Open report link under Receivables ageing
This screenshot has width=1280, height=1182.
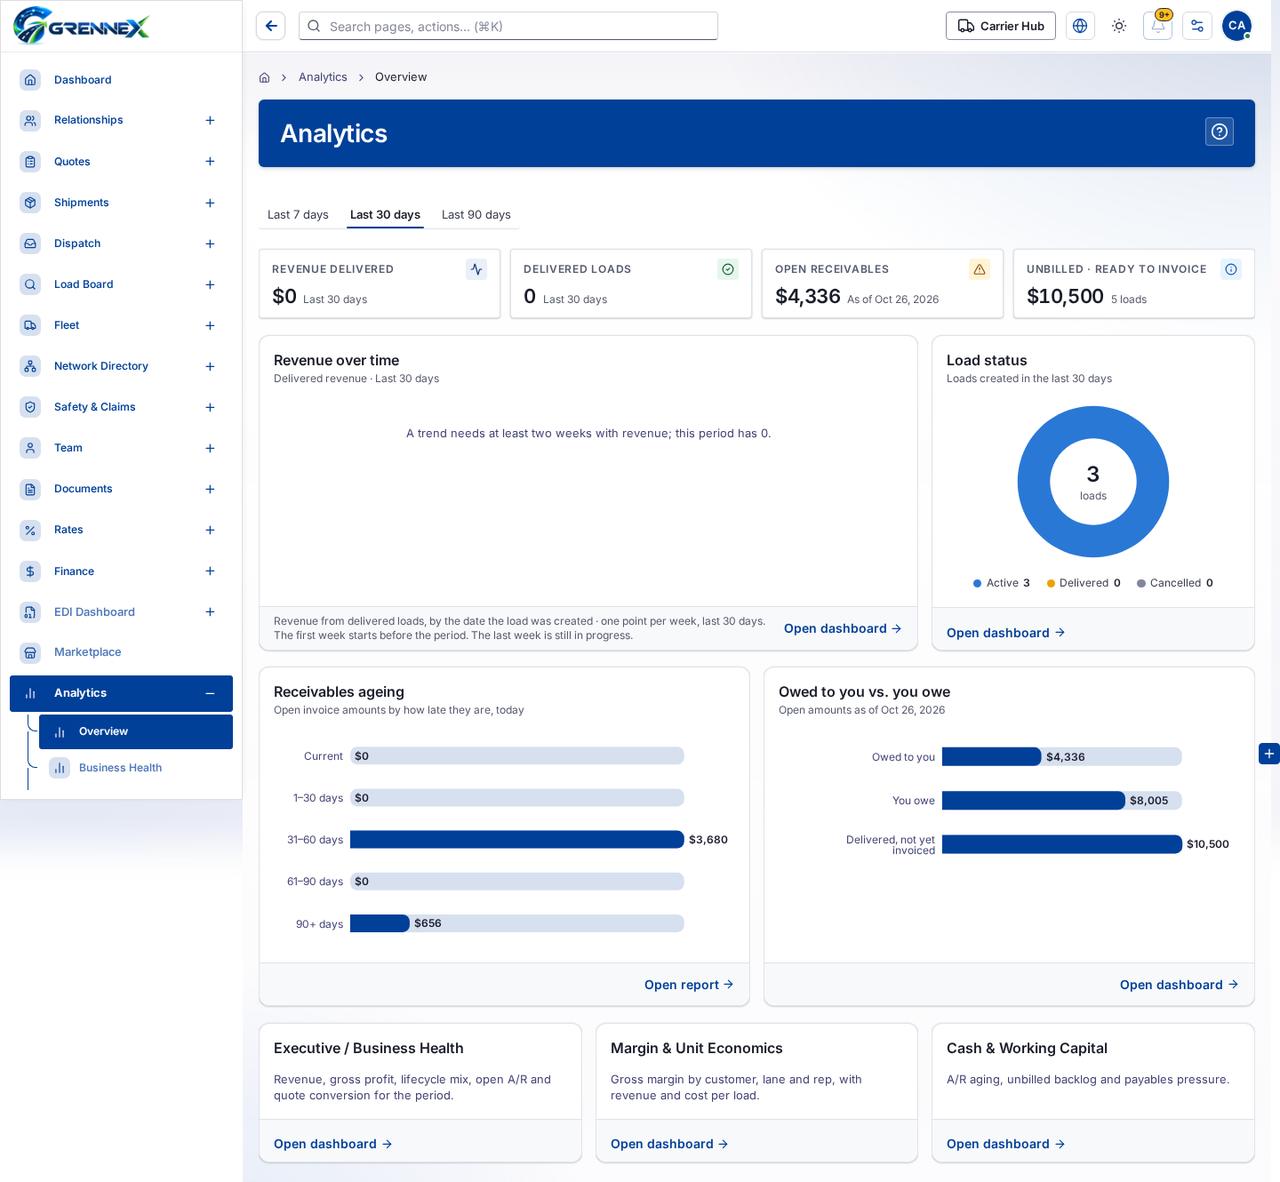(689, 985)
